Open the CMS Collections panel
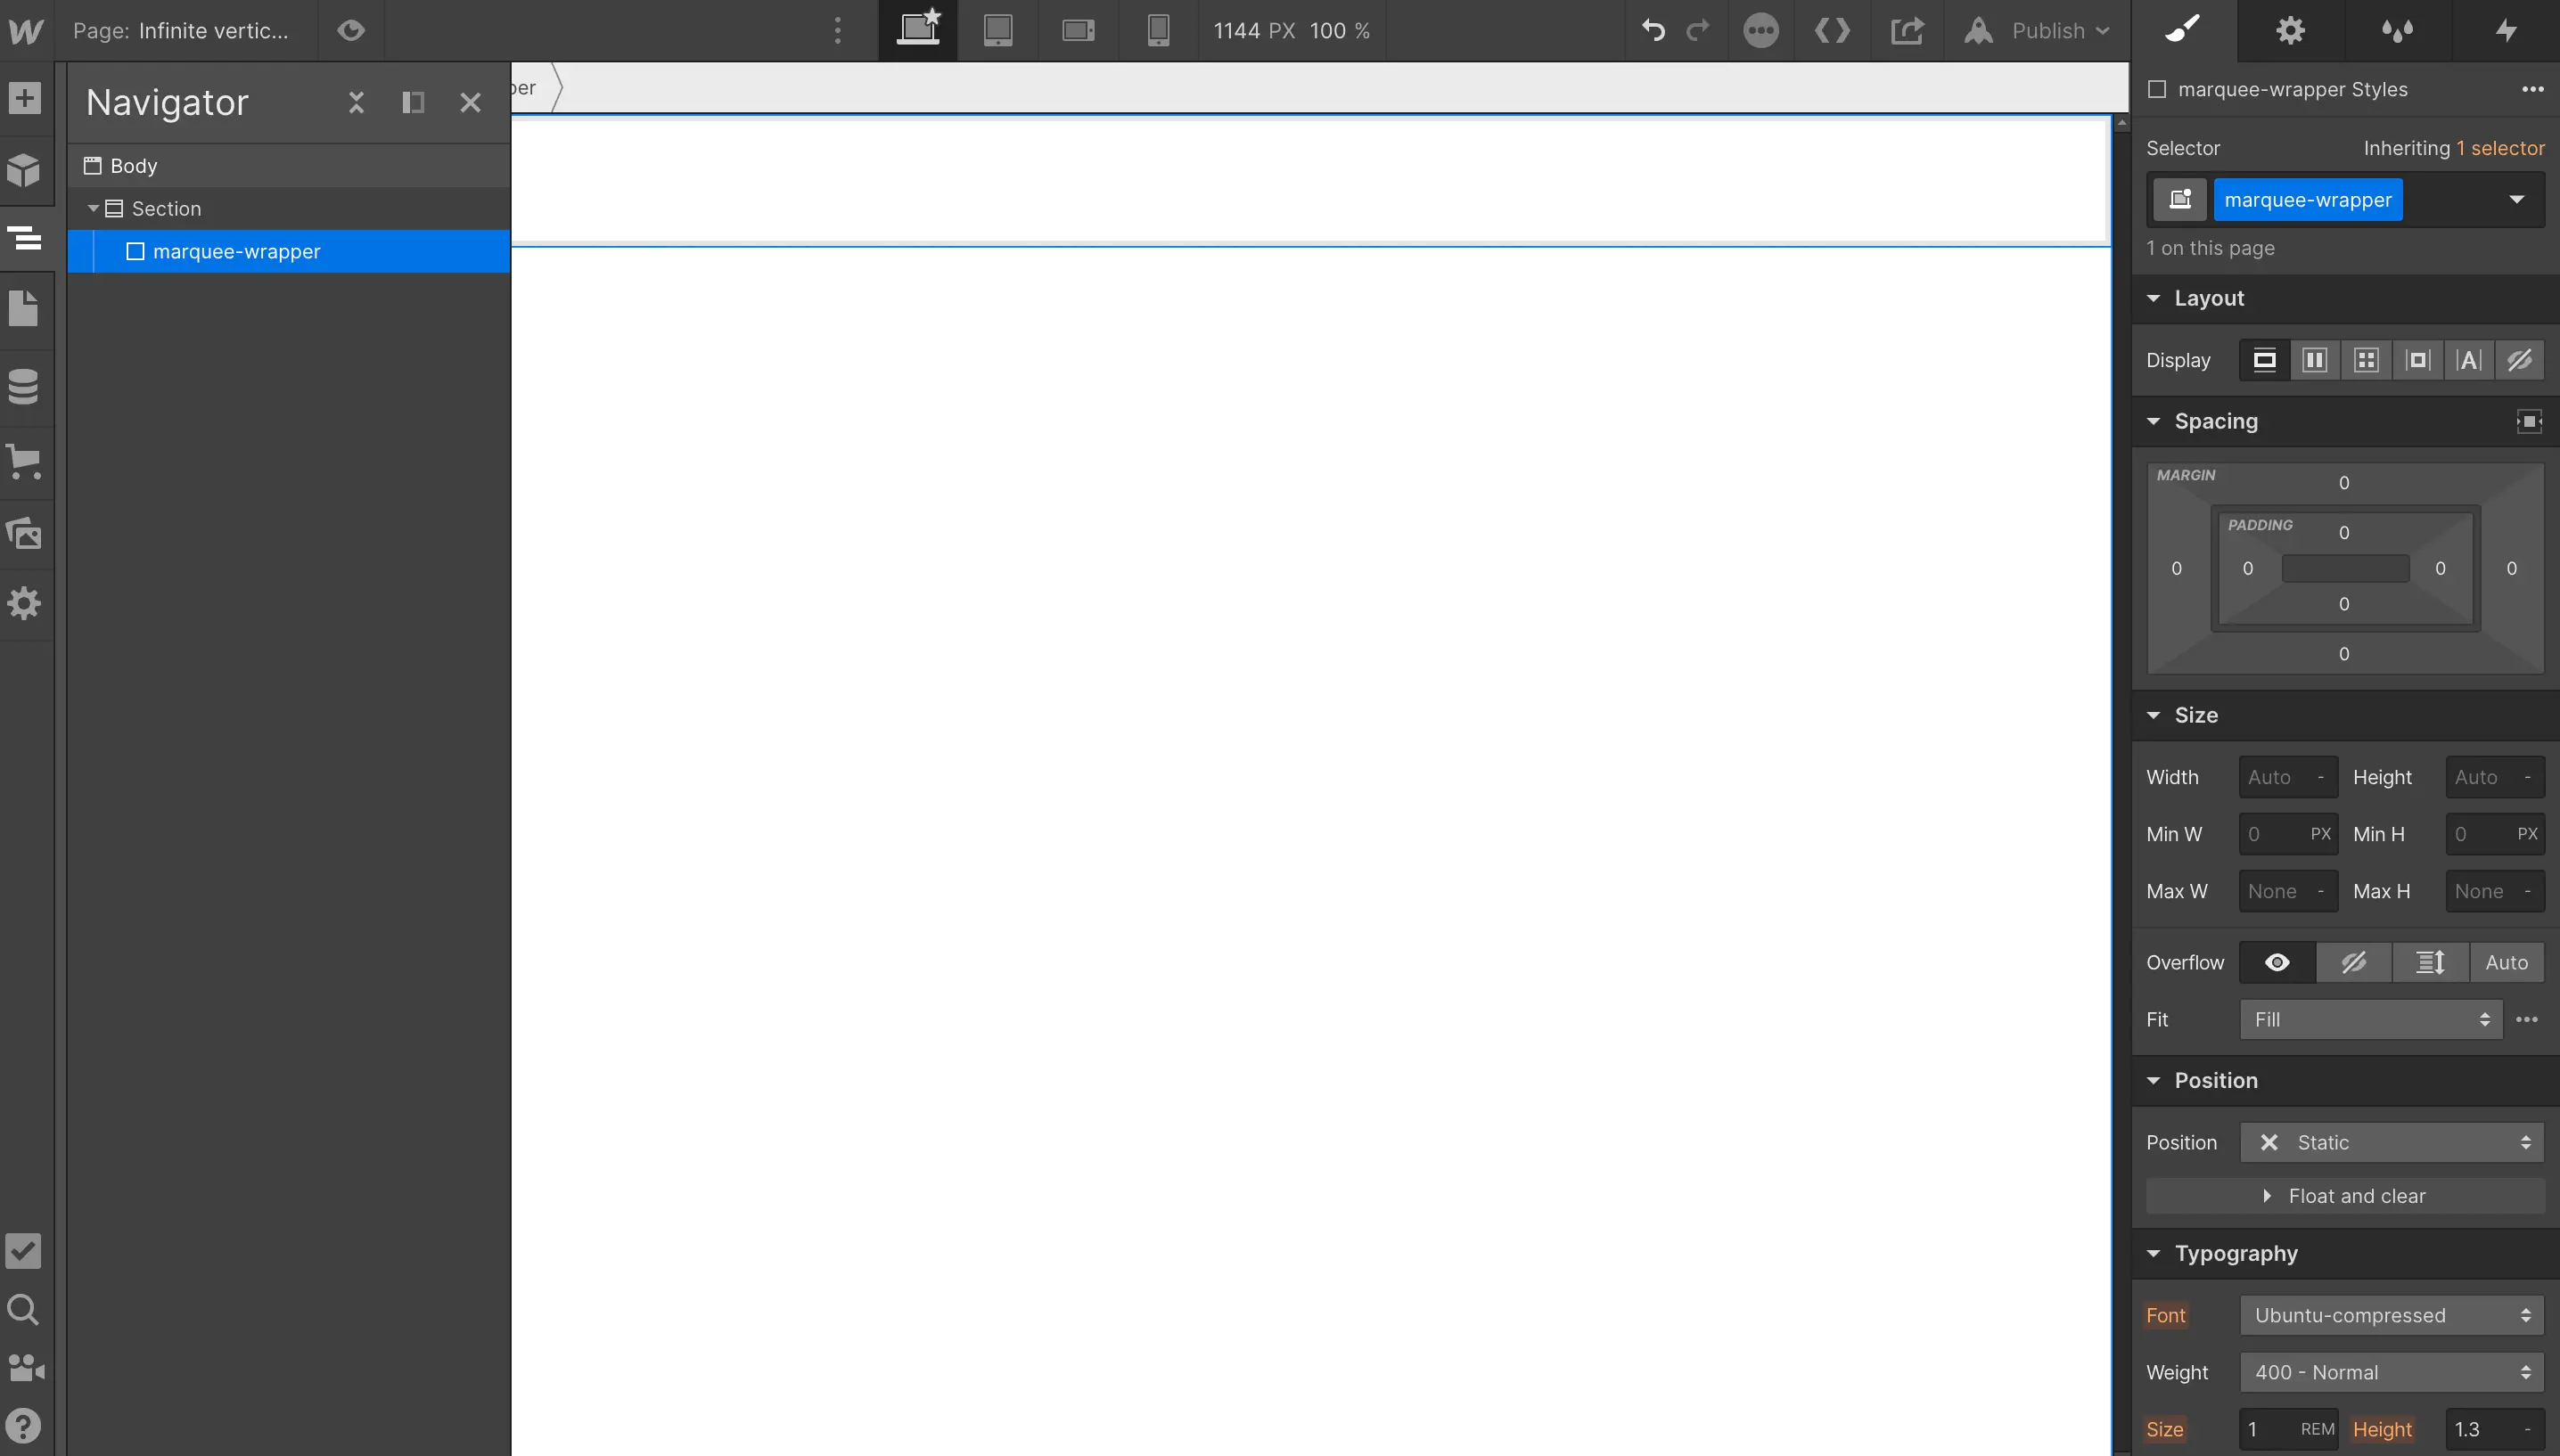Screen dimensions: 2560x1456 click(24, 386)
